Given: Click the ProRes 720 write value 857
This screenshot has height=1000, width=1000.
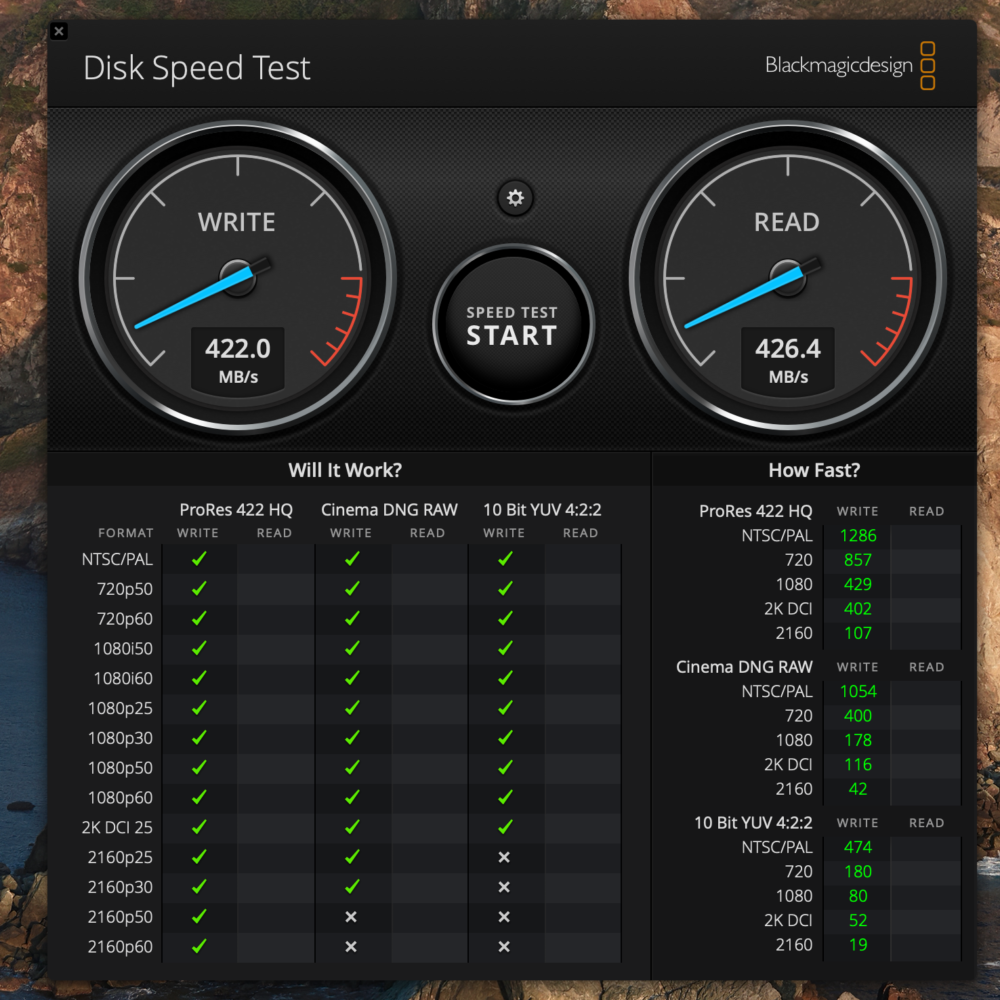Looking at the screenshot, I should (x=858, y=560).
